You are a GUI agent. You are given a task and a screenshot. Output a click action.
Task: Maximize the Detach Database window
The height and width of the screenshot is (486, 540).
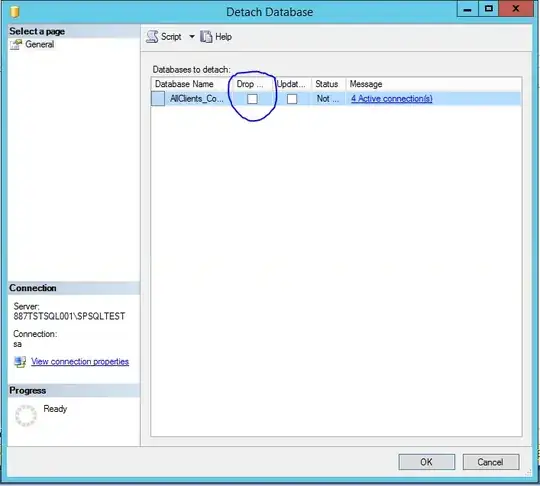click(x=488, y=9)
